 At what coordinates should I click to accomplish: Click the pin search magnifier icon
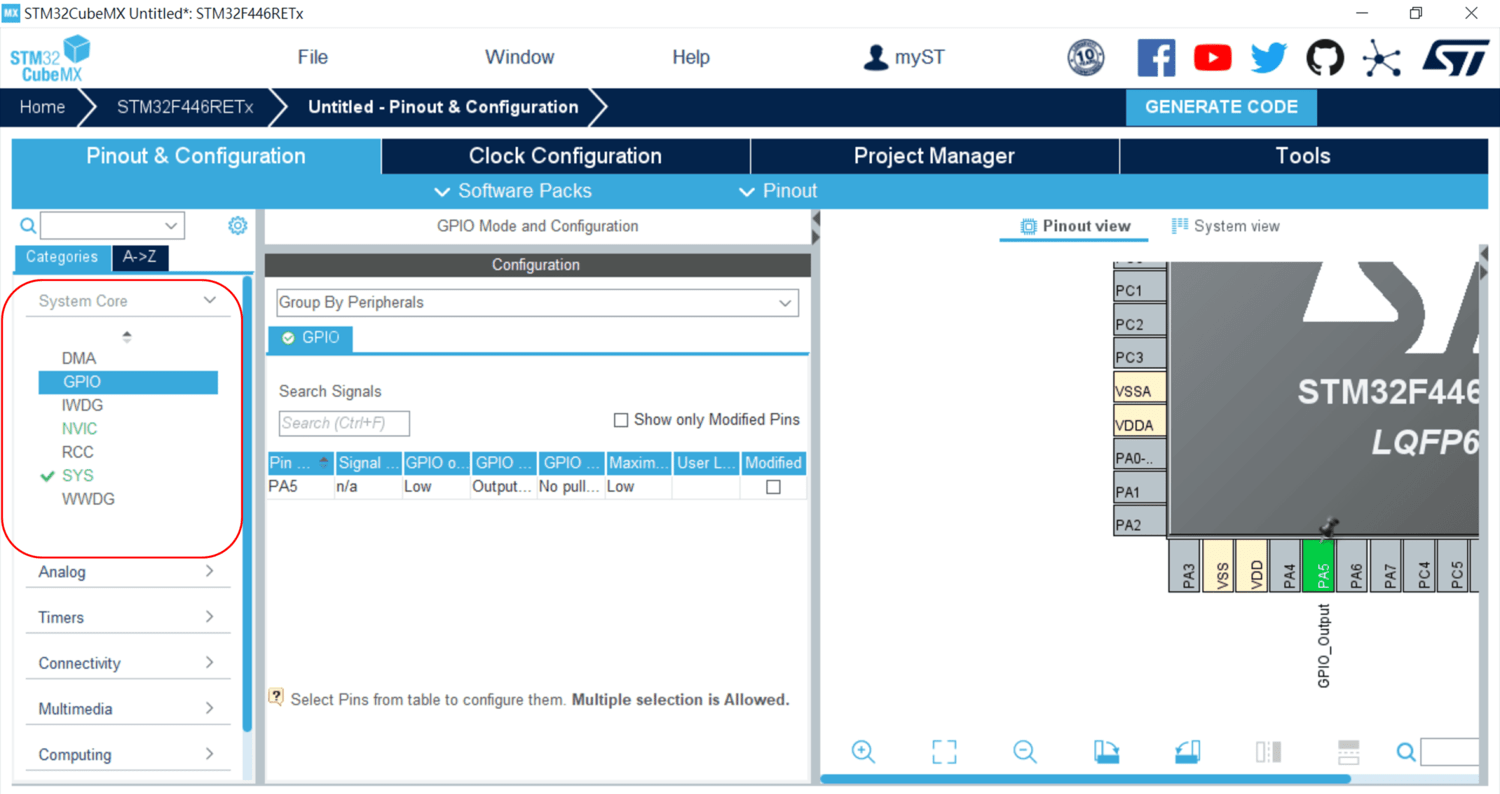1405,752
